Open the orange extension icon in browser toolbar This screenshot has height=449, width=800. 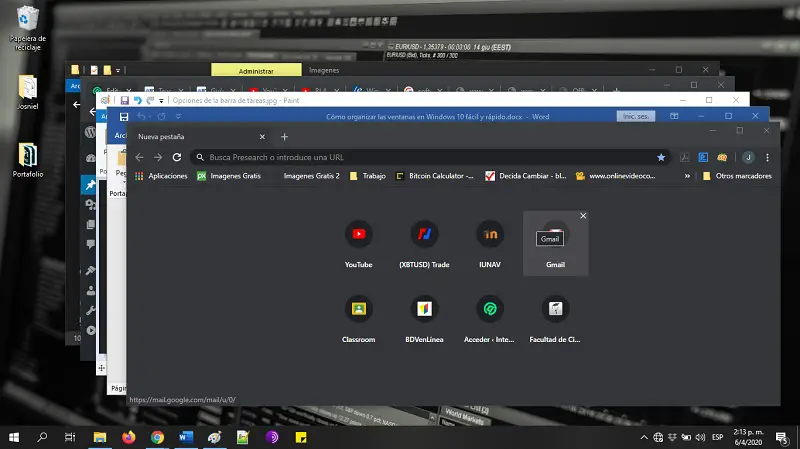tap(722, 157)
